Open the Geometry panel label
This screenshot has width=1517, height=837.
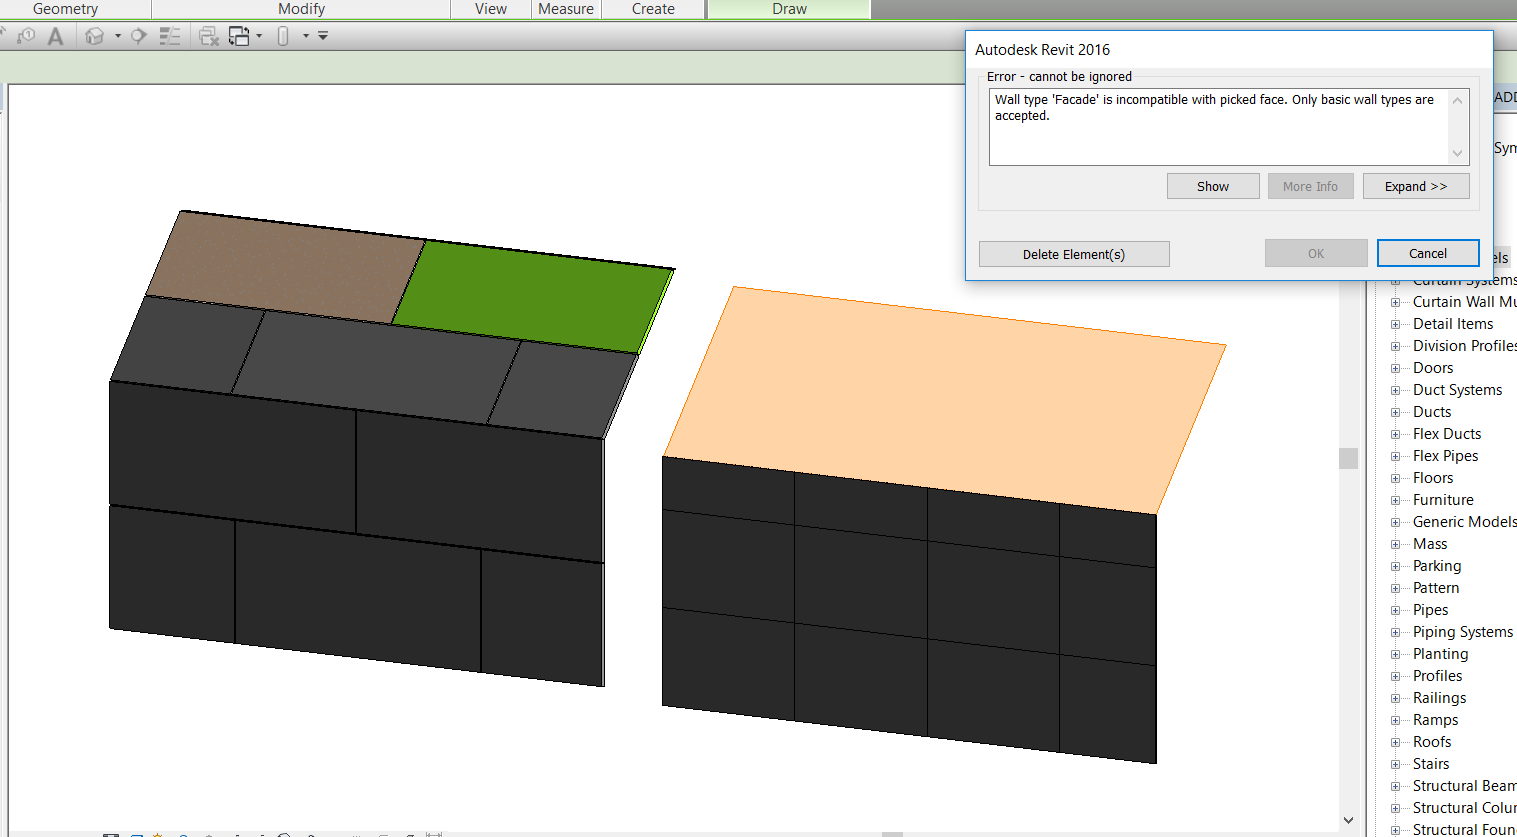66,9
